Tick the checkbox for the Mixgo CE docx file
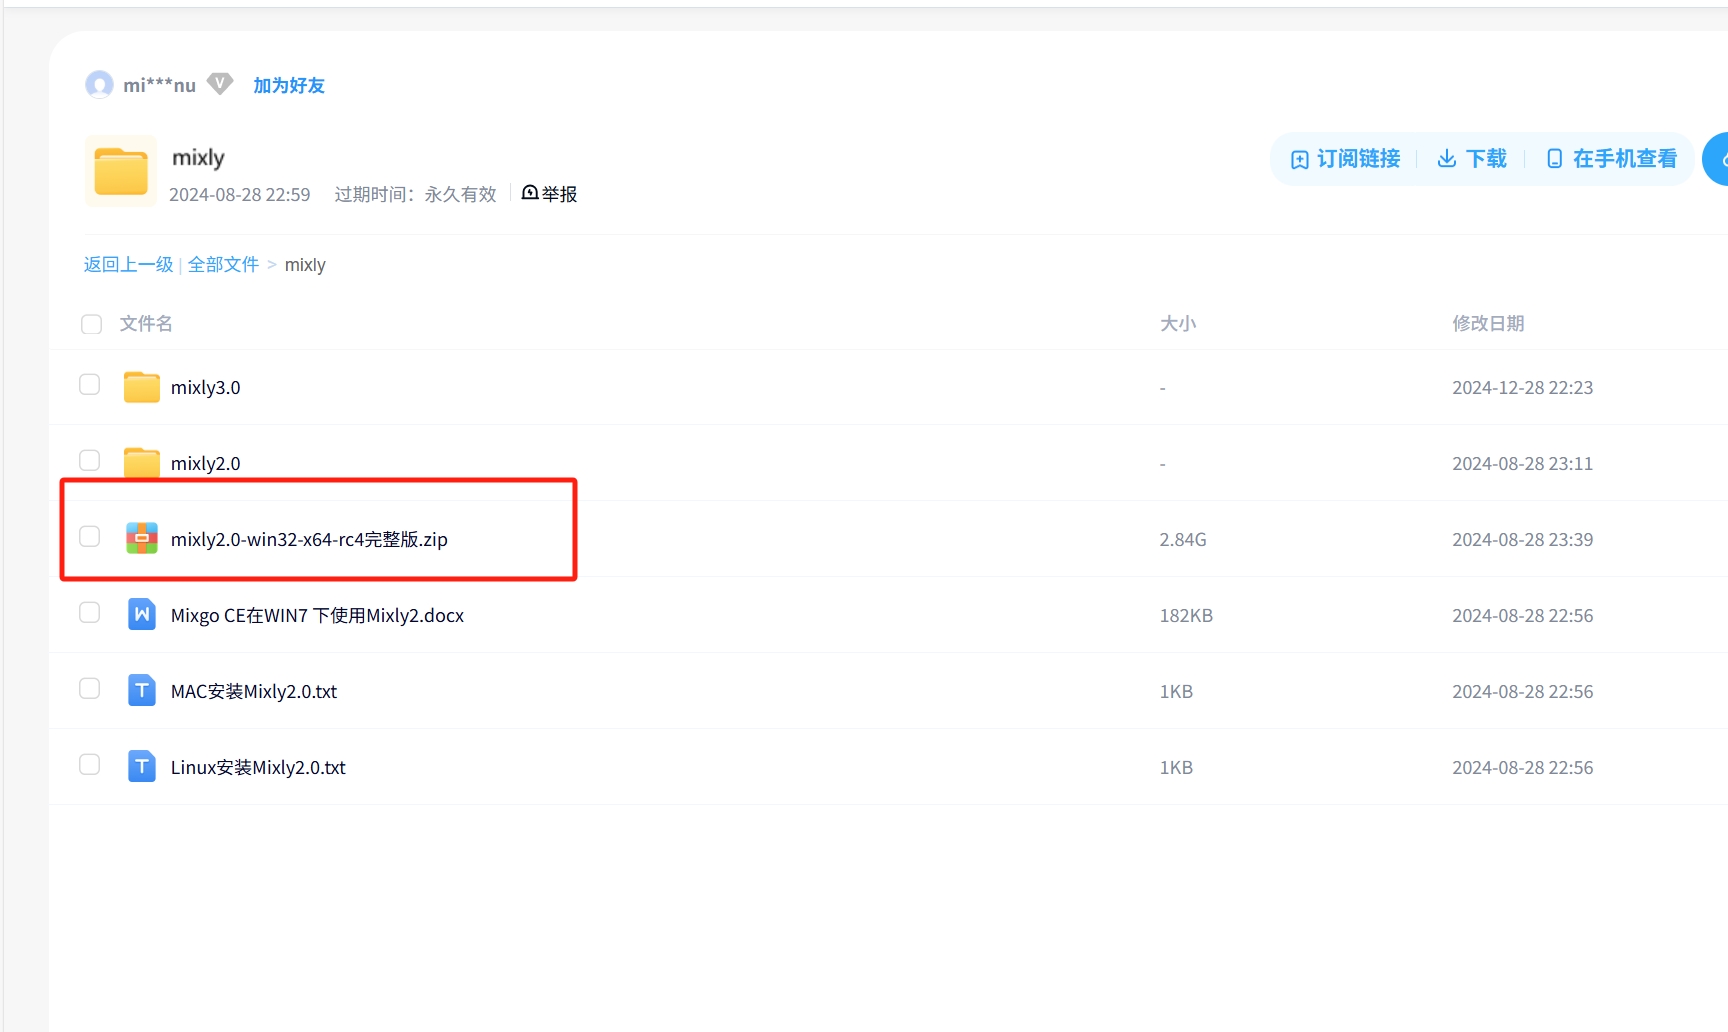The height and width of the screenshot is (1032, 1728). coord(90,613)
